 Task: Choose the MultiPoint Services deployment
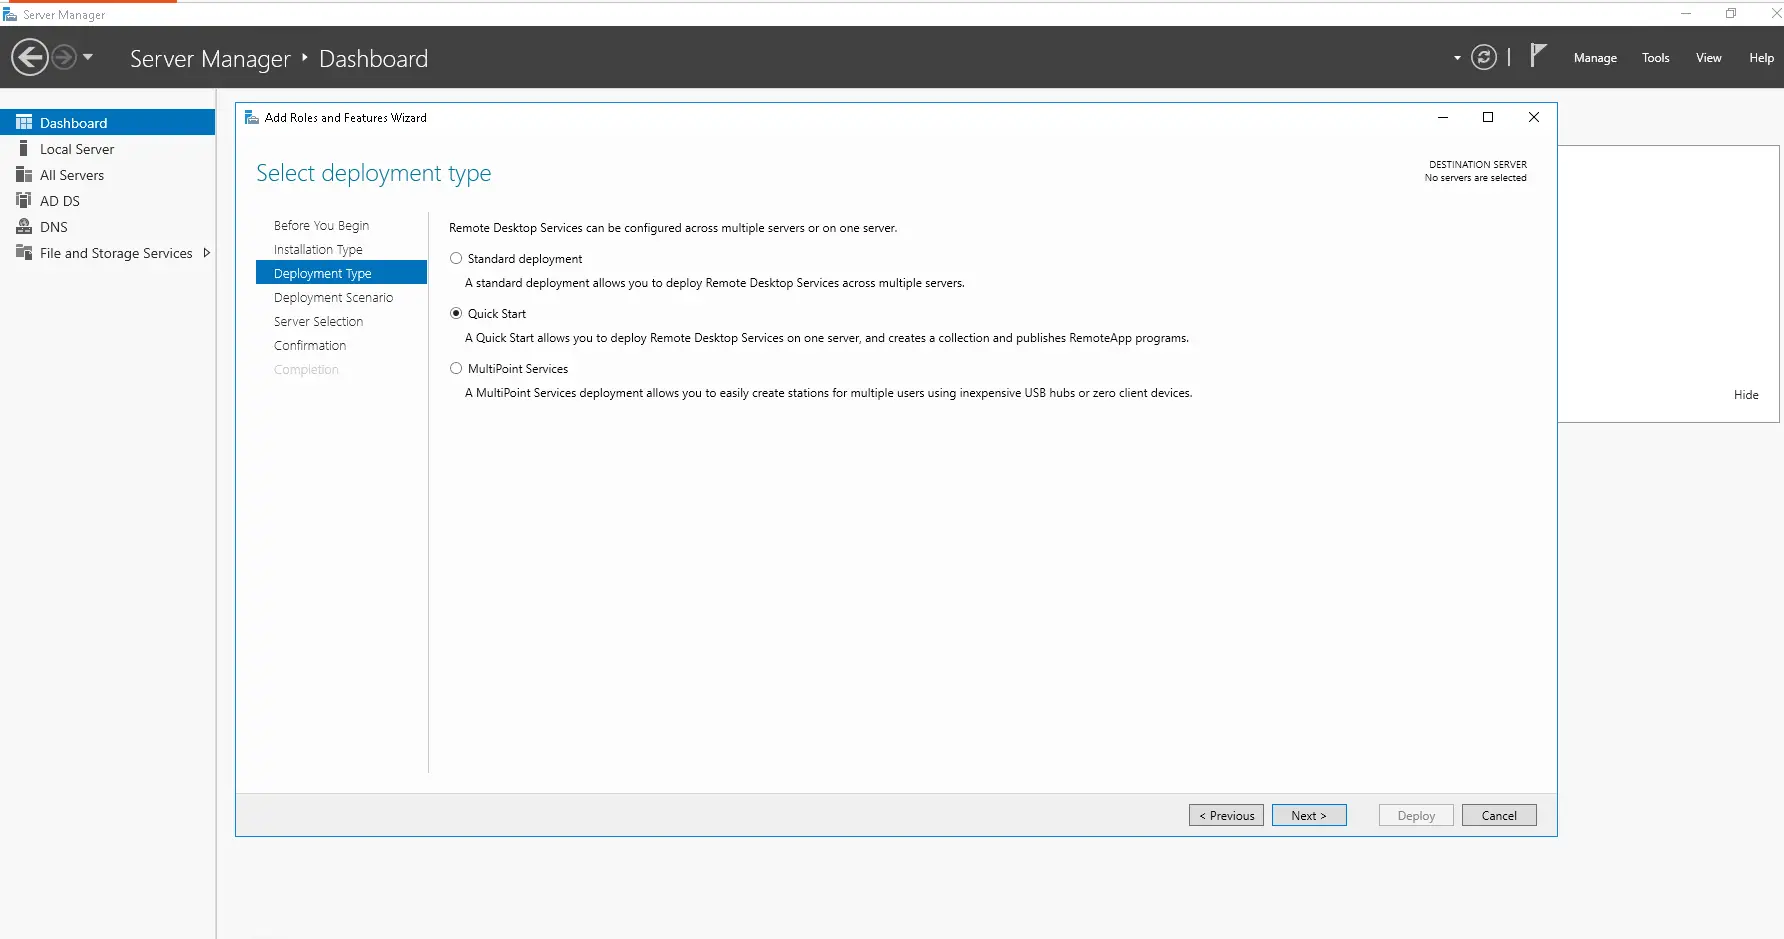tap(456, 368)
